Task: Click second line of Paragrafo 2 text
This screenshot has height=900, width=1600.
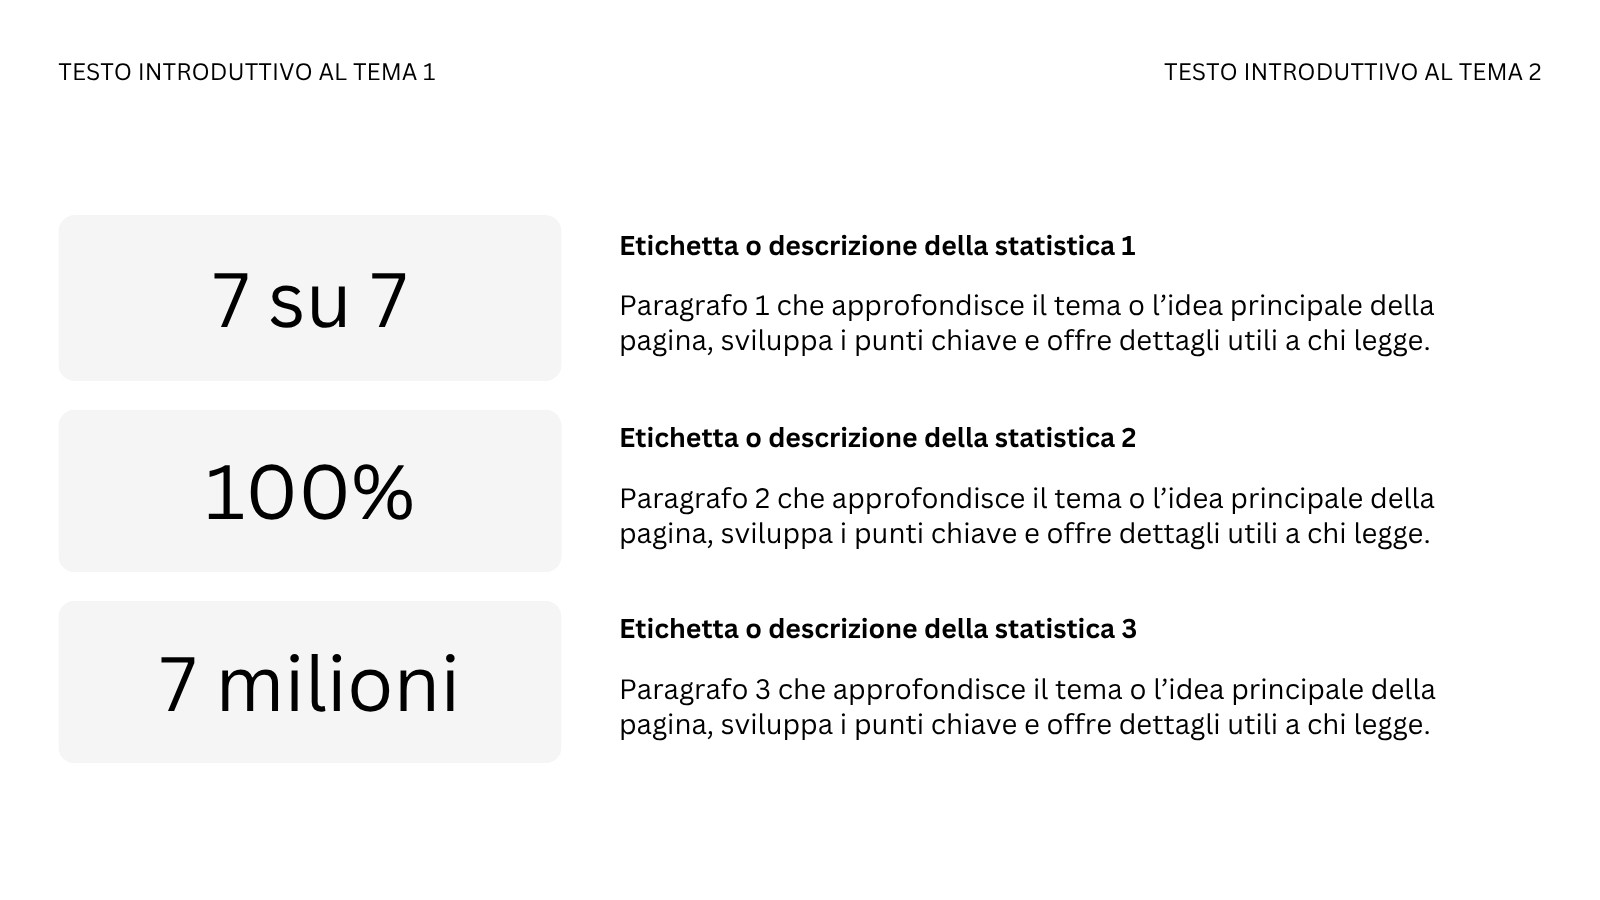Action: coord(1024,534)
